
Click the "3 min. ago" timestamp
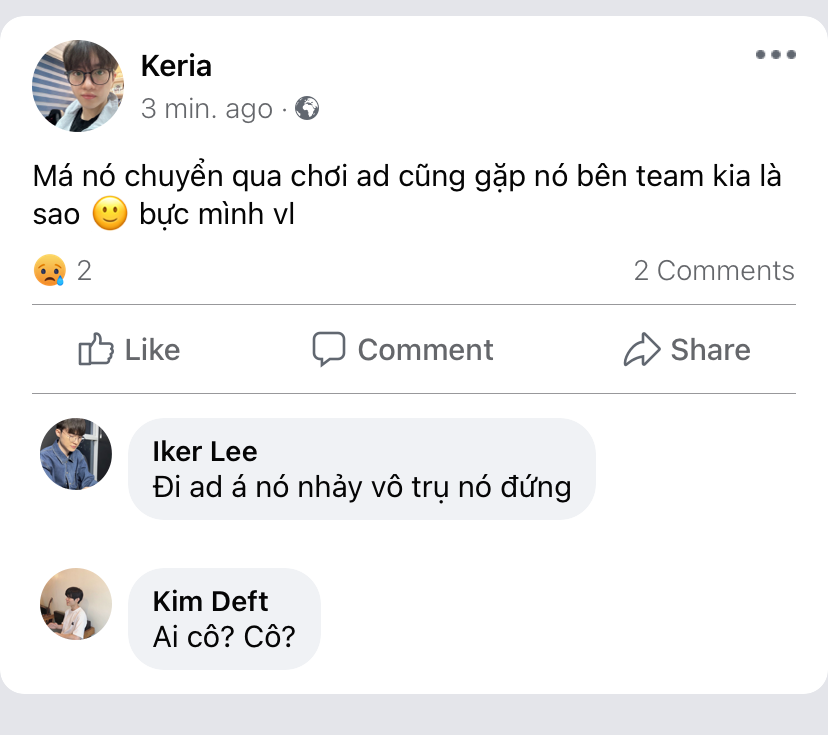click(206, 108)
